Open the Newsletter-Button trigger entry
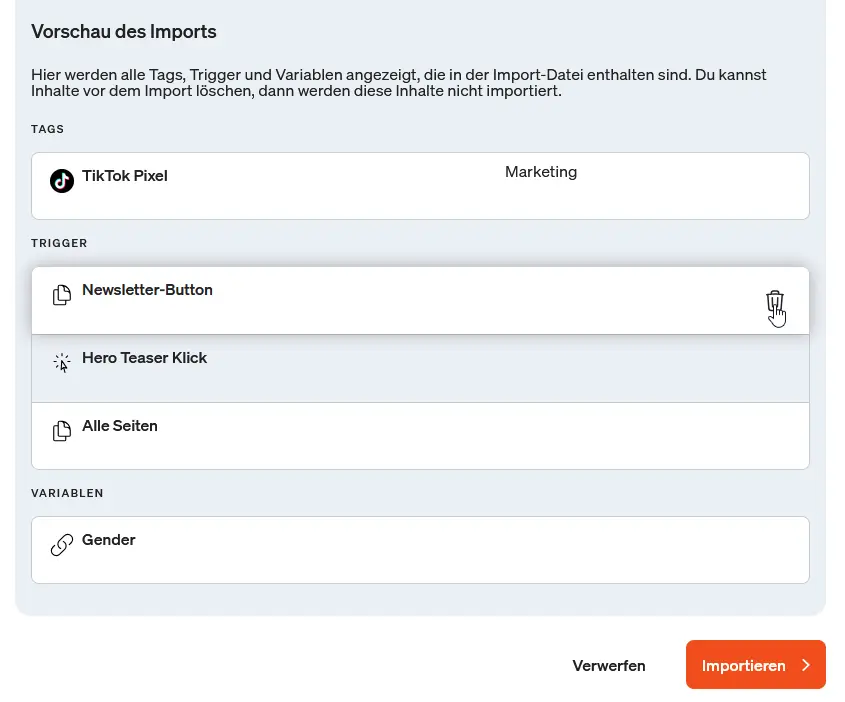 [x=147, y=290]
